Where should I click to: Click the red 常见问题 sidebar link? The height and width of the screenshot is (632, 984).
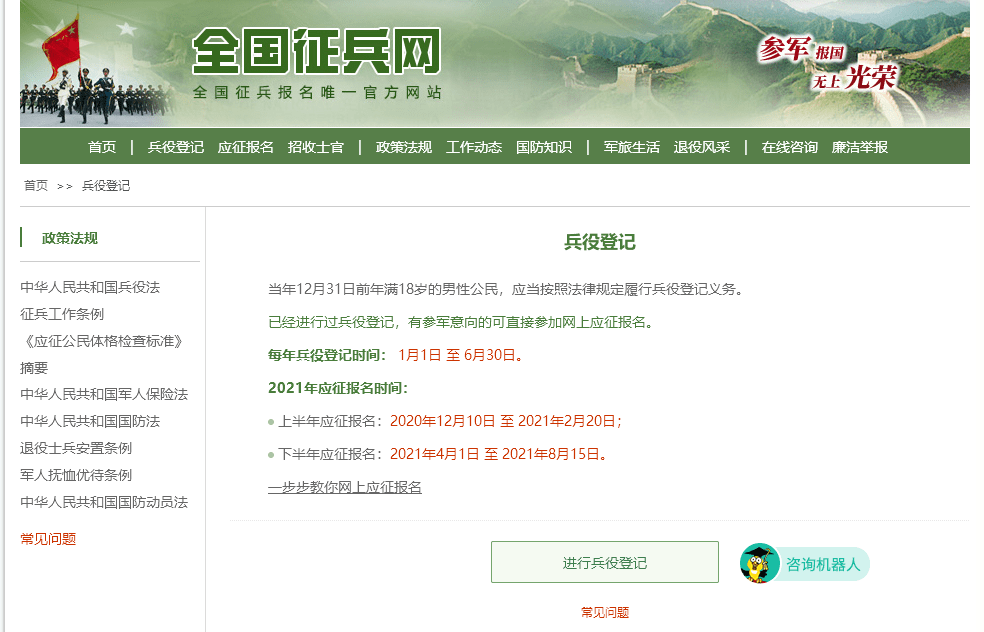point(48,538)
